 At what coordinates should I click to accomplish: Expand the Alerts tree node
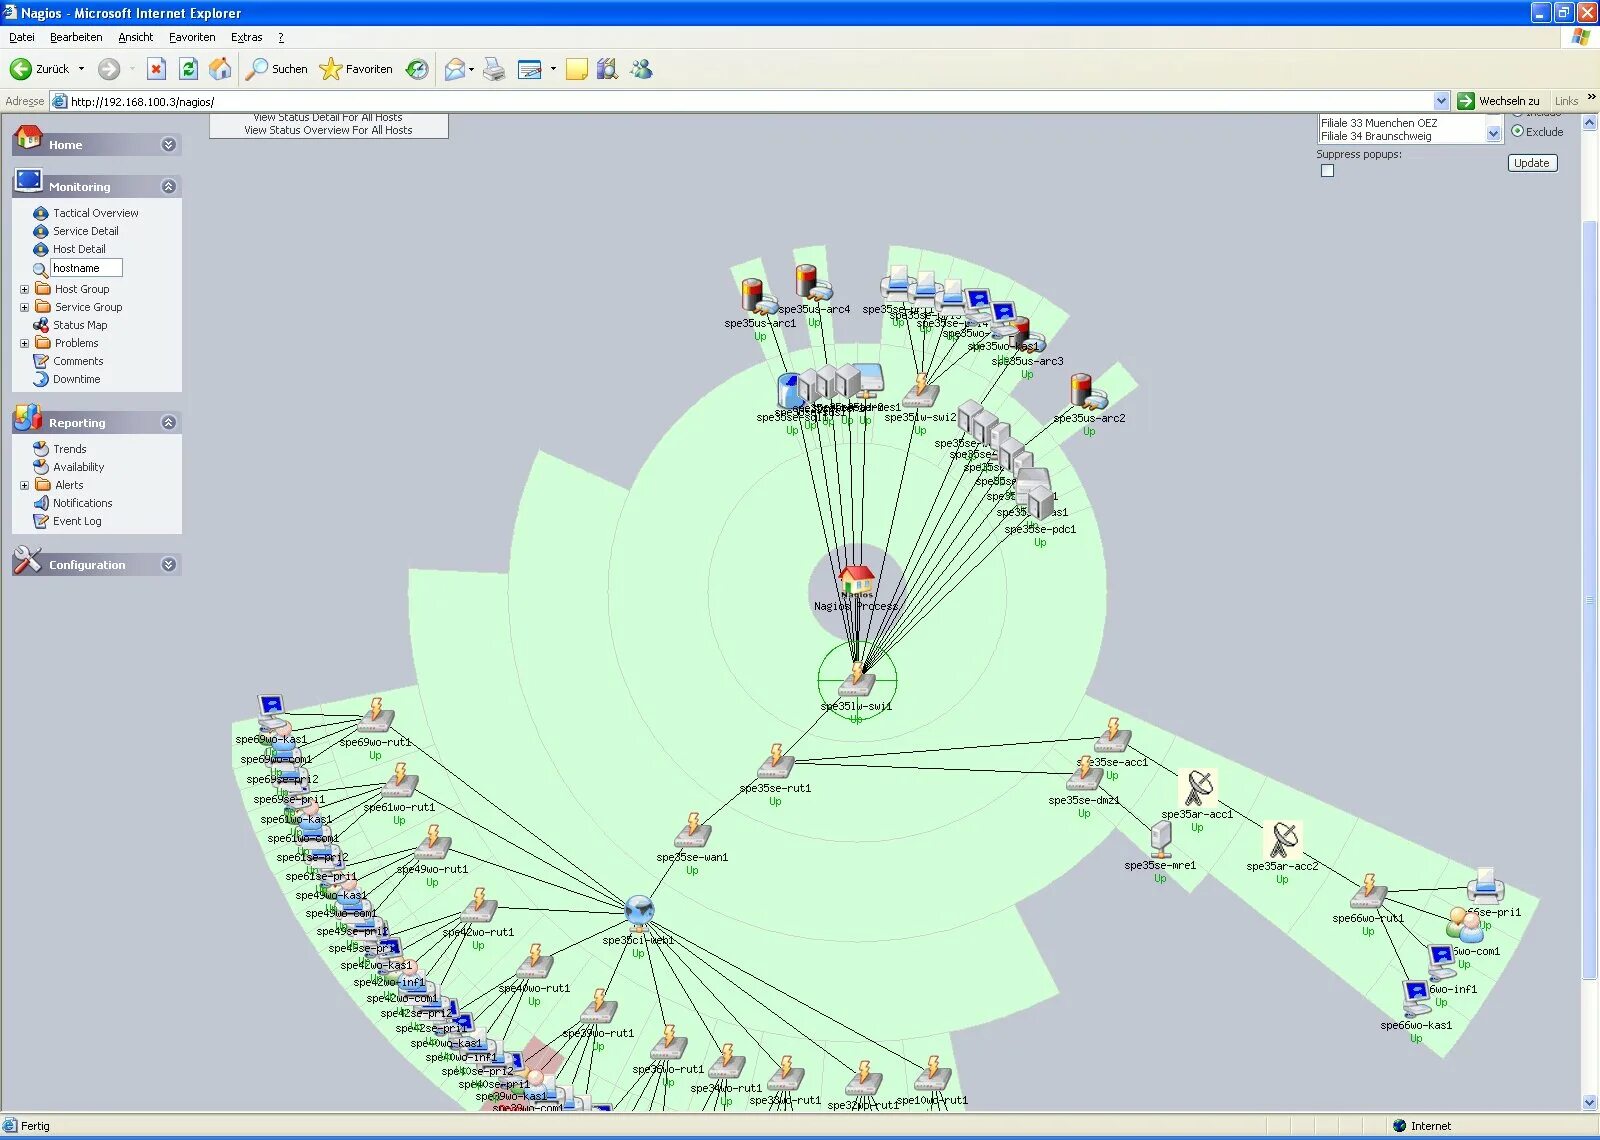click(25, 486)
